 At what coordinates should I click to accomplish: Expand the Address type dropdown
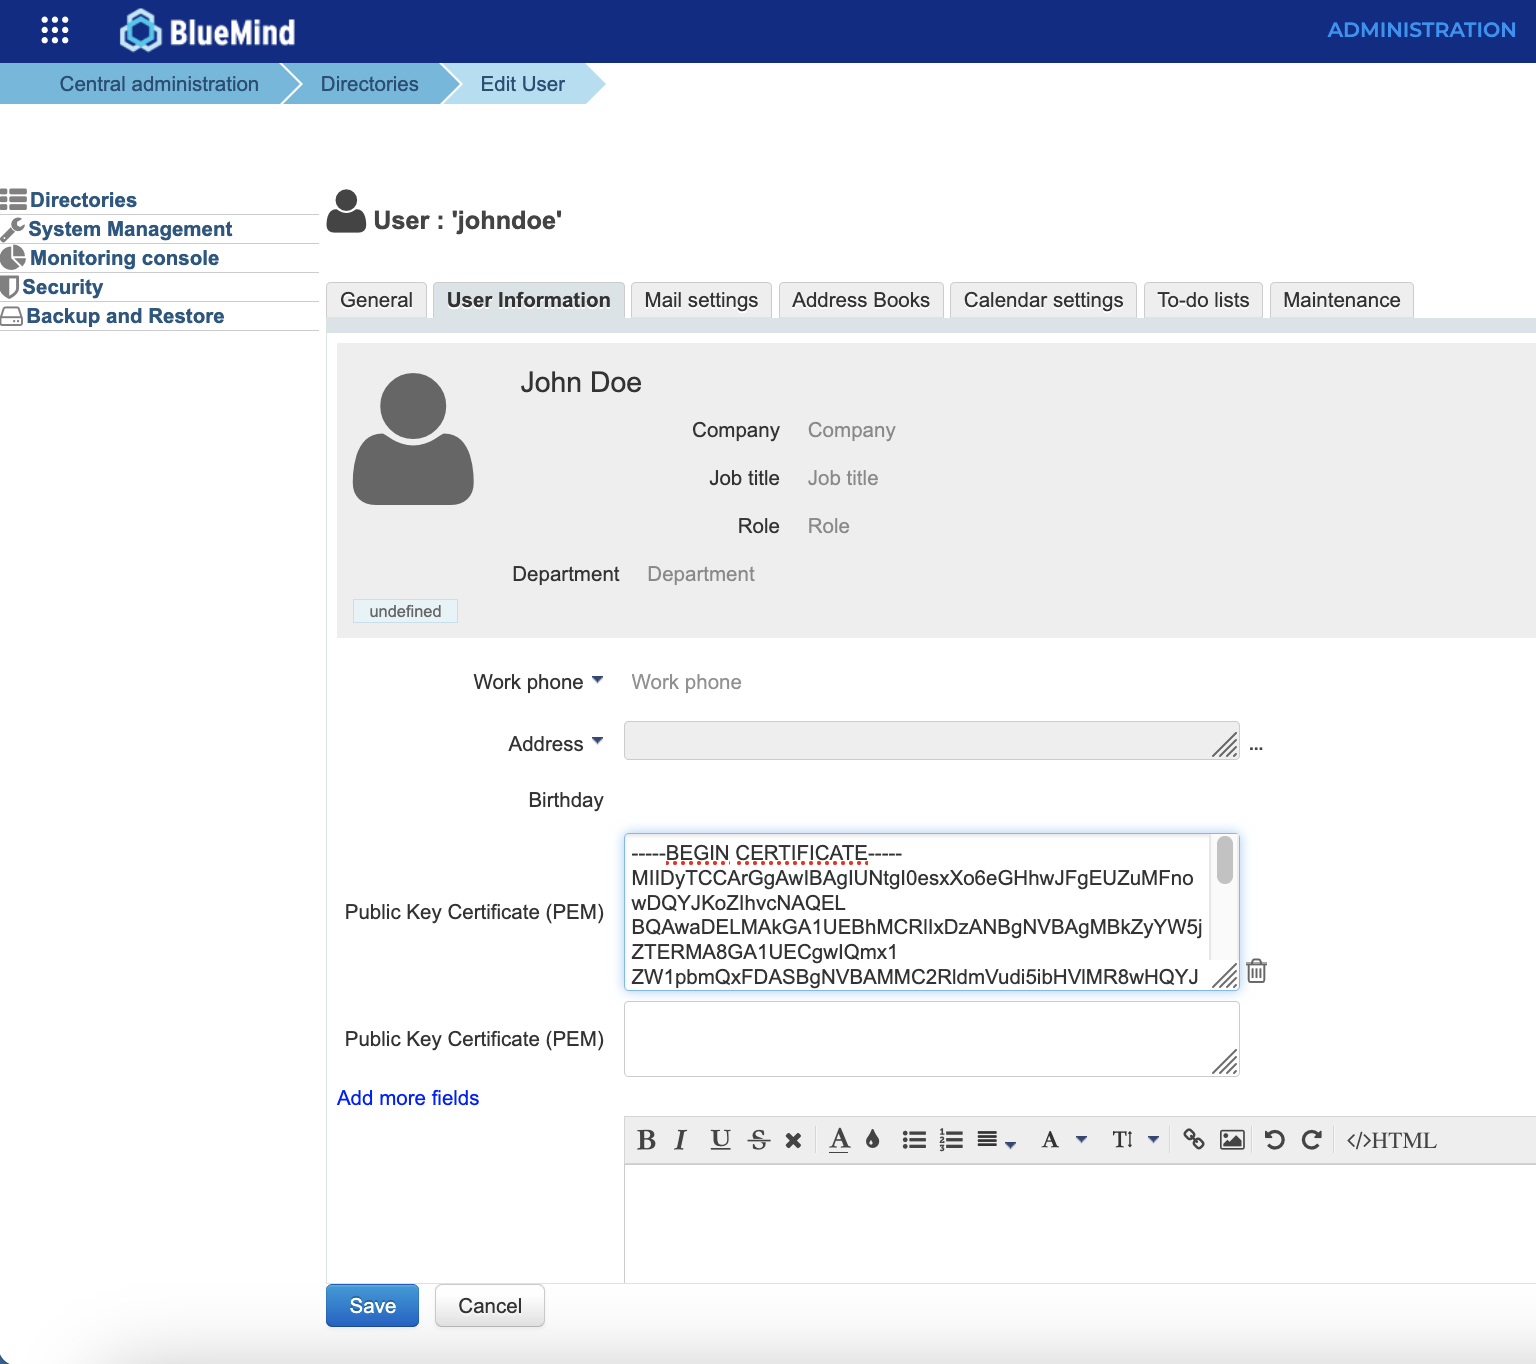click(x=597, y=742)
